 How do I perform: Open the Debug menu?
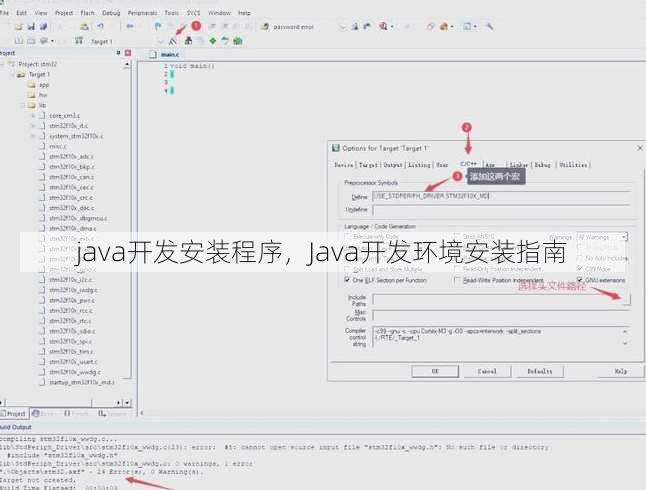click(x=111, y=13)
